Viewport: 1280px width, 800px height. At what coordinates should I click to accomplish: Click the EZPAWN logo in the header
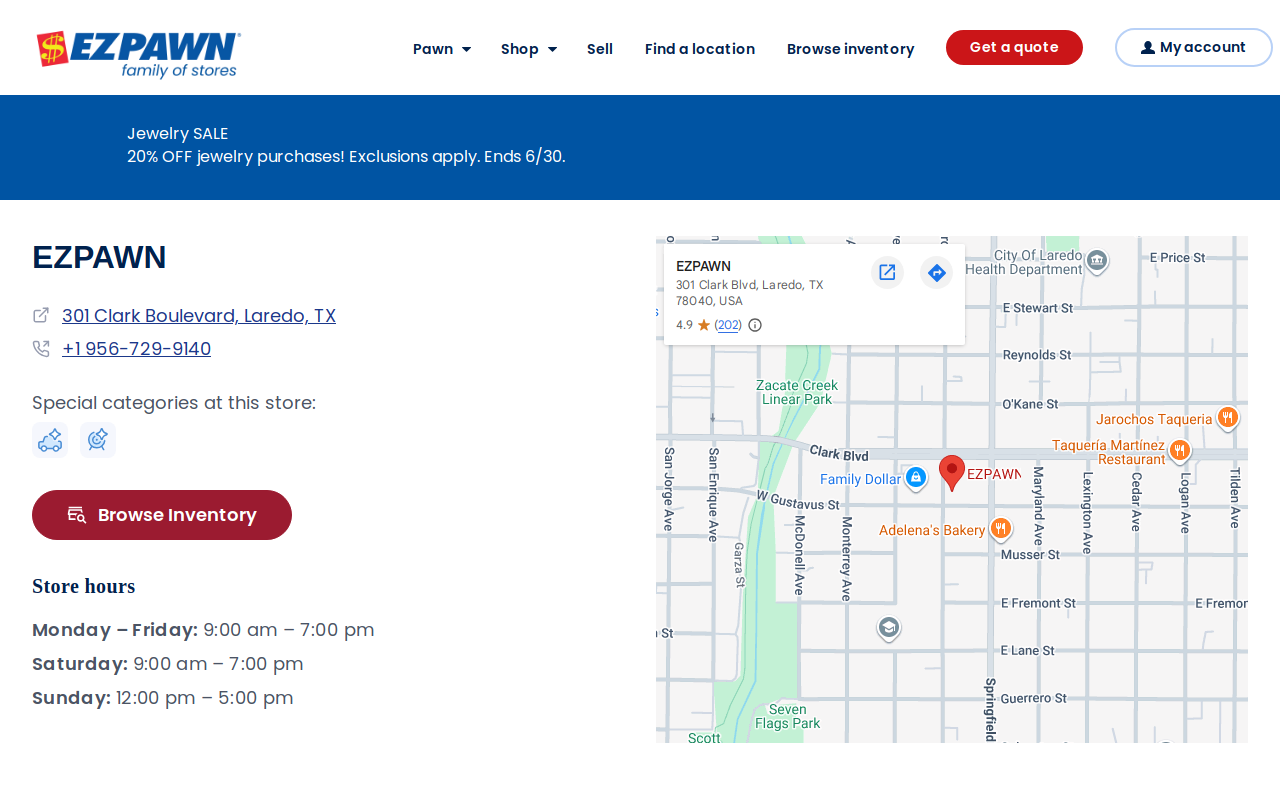tap(139, 54)
